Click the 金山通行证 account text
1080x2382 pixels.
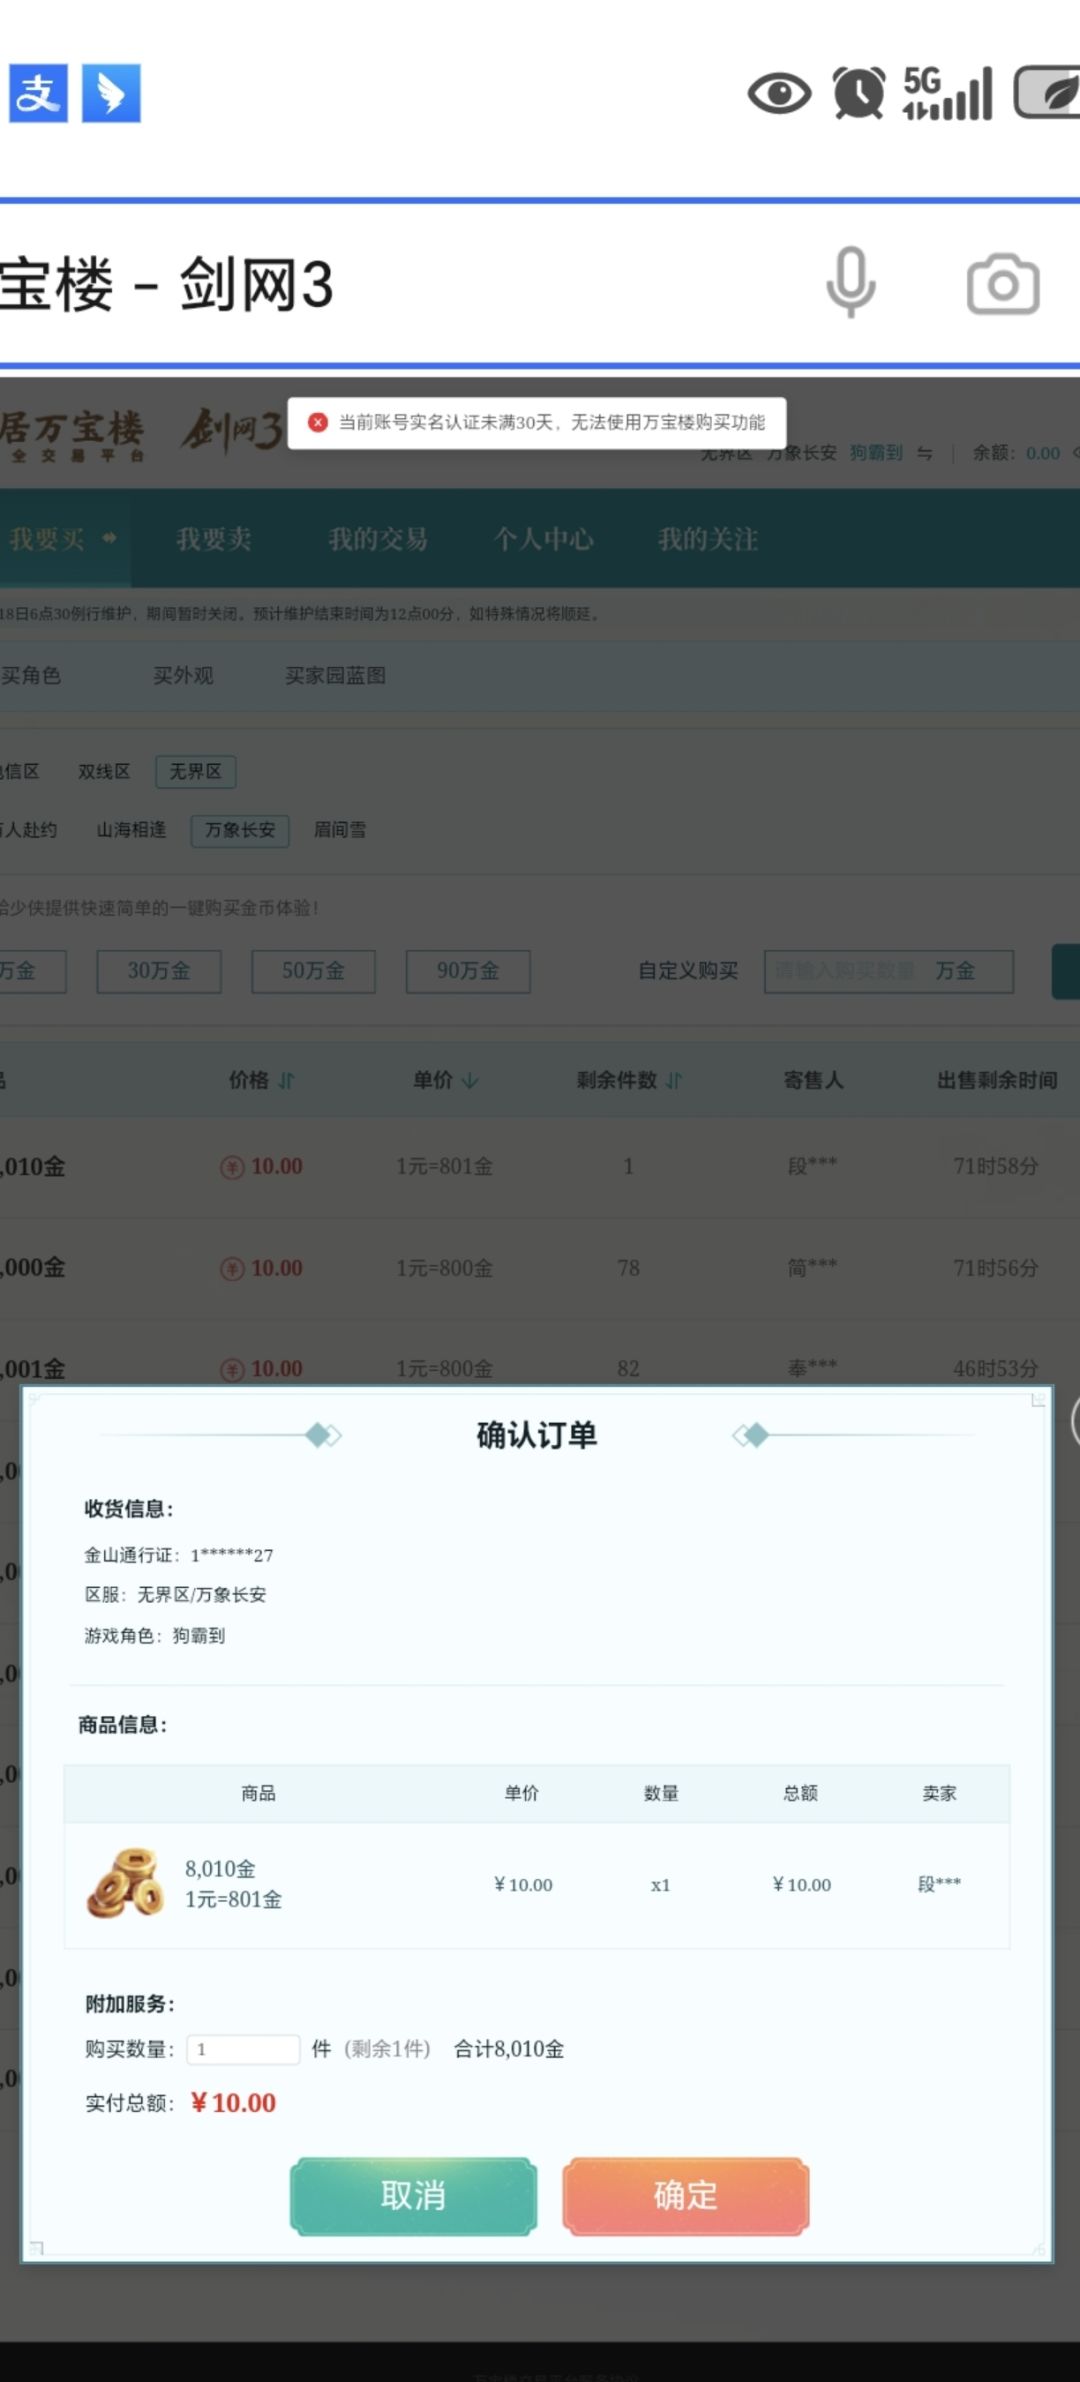coord(179,1555)
